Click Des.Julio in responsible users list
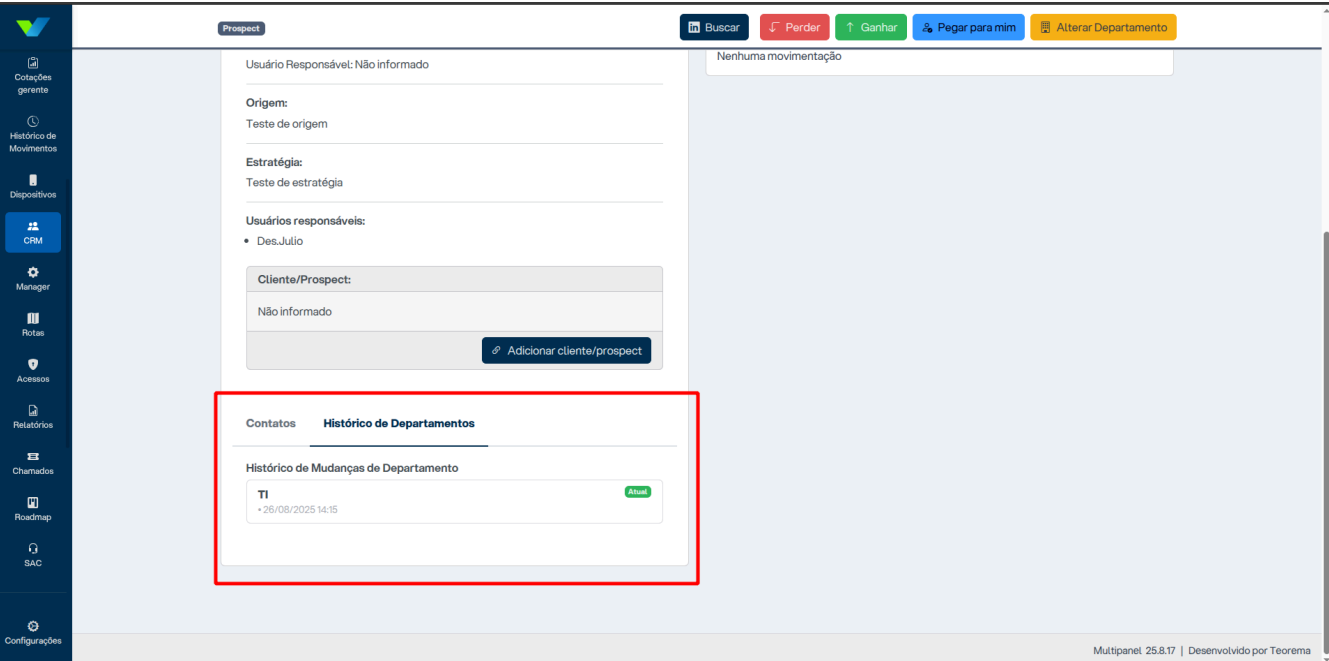This screenshot has height=661, width=1329. point(280,241)
